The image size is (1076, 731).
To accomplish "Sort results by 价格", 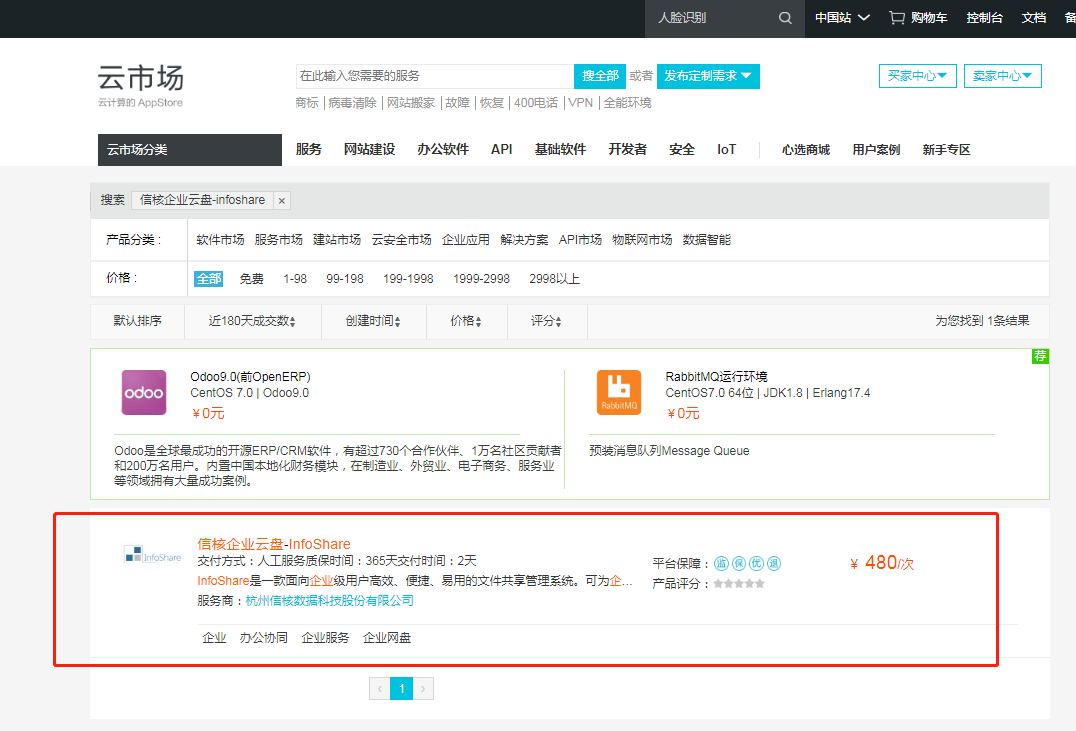I will click(x=466, y=321).
